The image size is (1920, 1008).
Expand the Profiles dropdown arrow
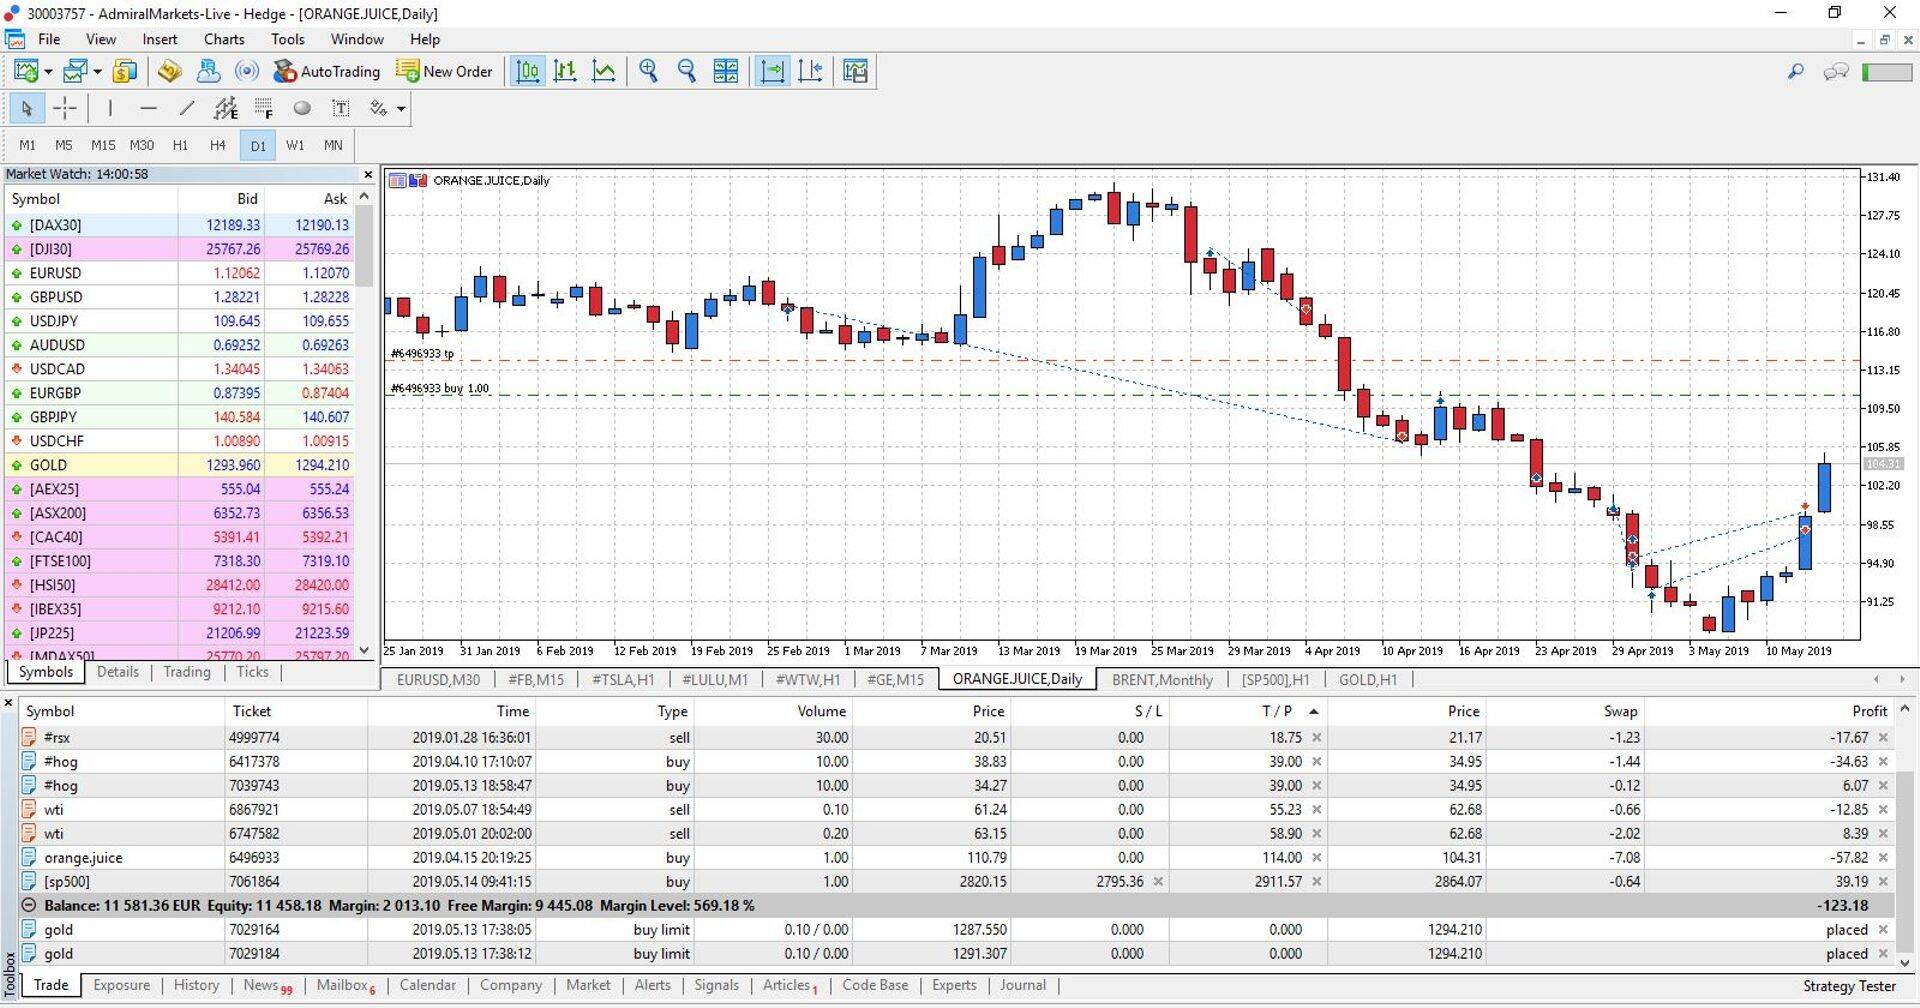tap(97, 72)
